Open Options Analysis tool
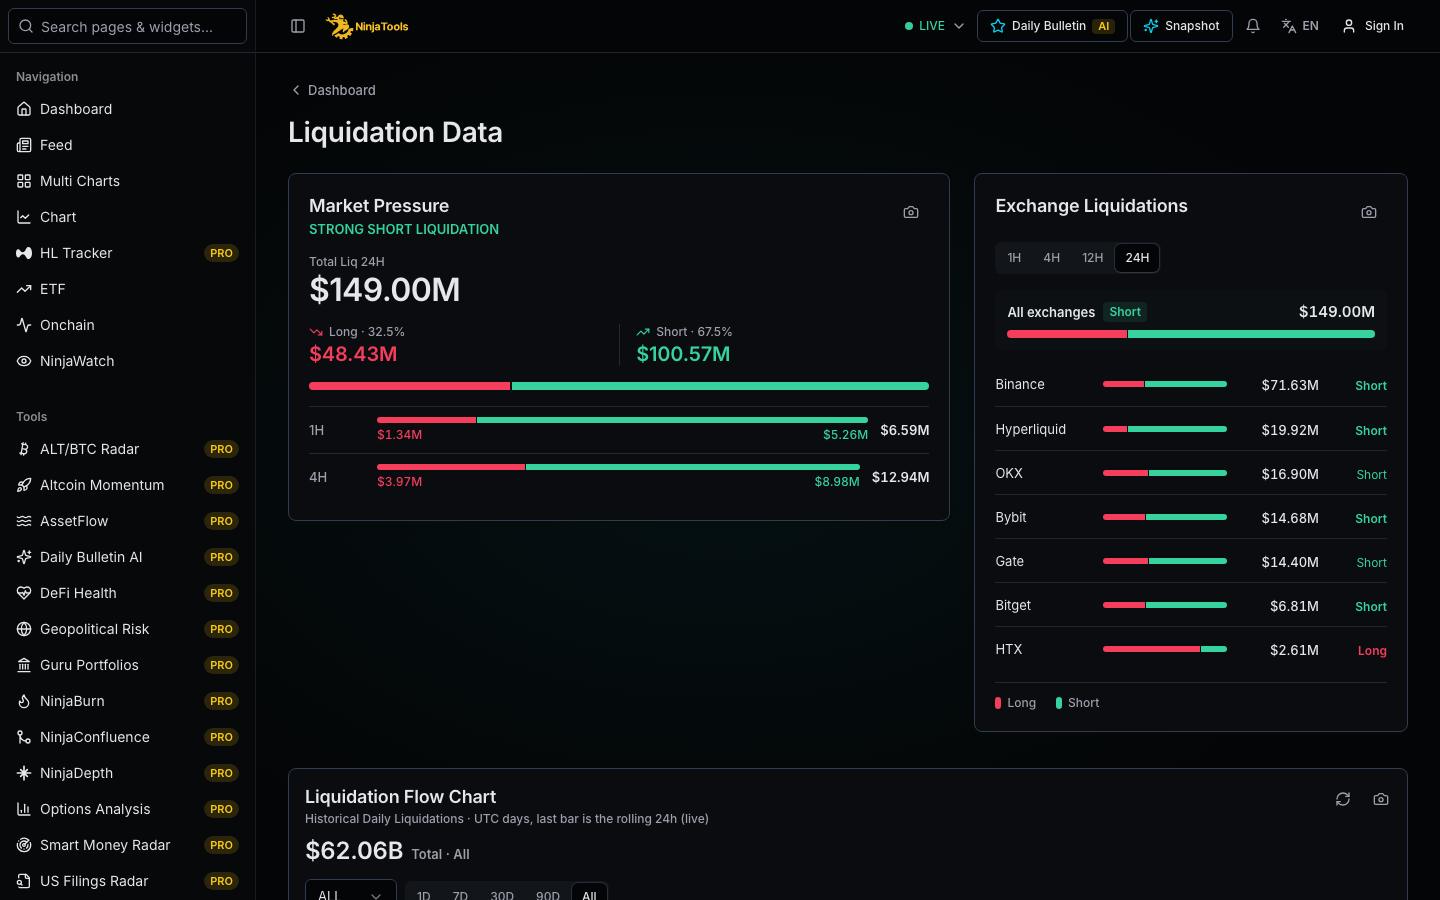The height and width of the screenshot is (900, 1440). point(127,809)
